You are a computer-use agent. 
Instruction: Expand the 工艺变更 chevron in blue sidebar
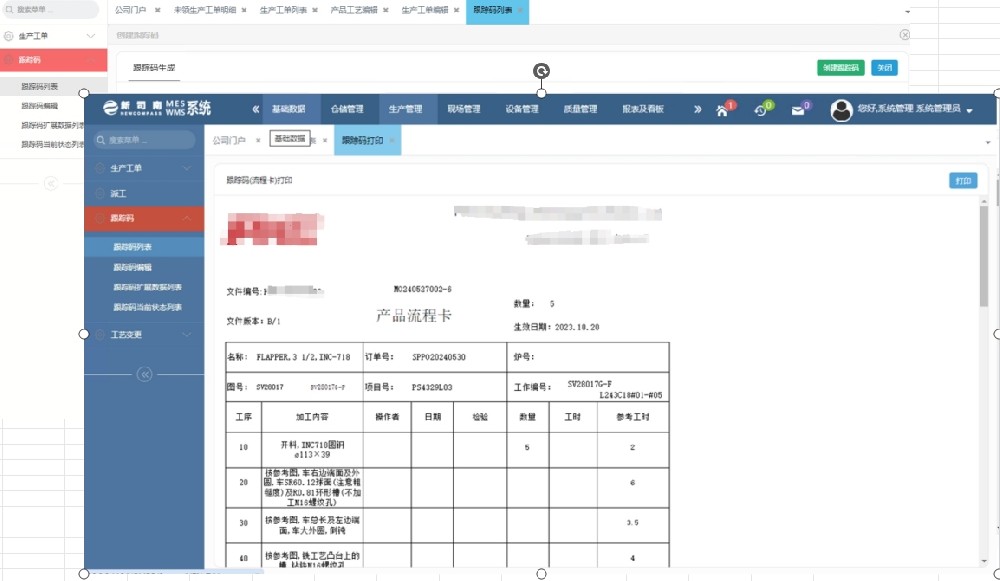[187, 334]
